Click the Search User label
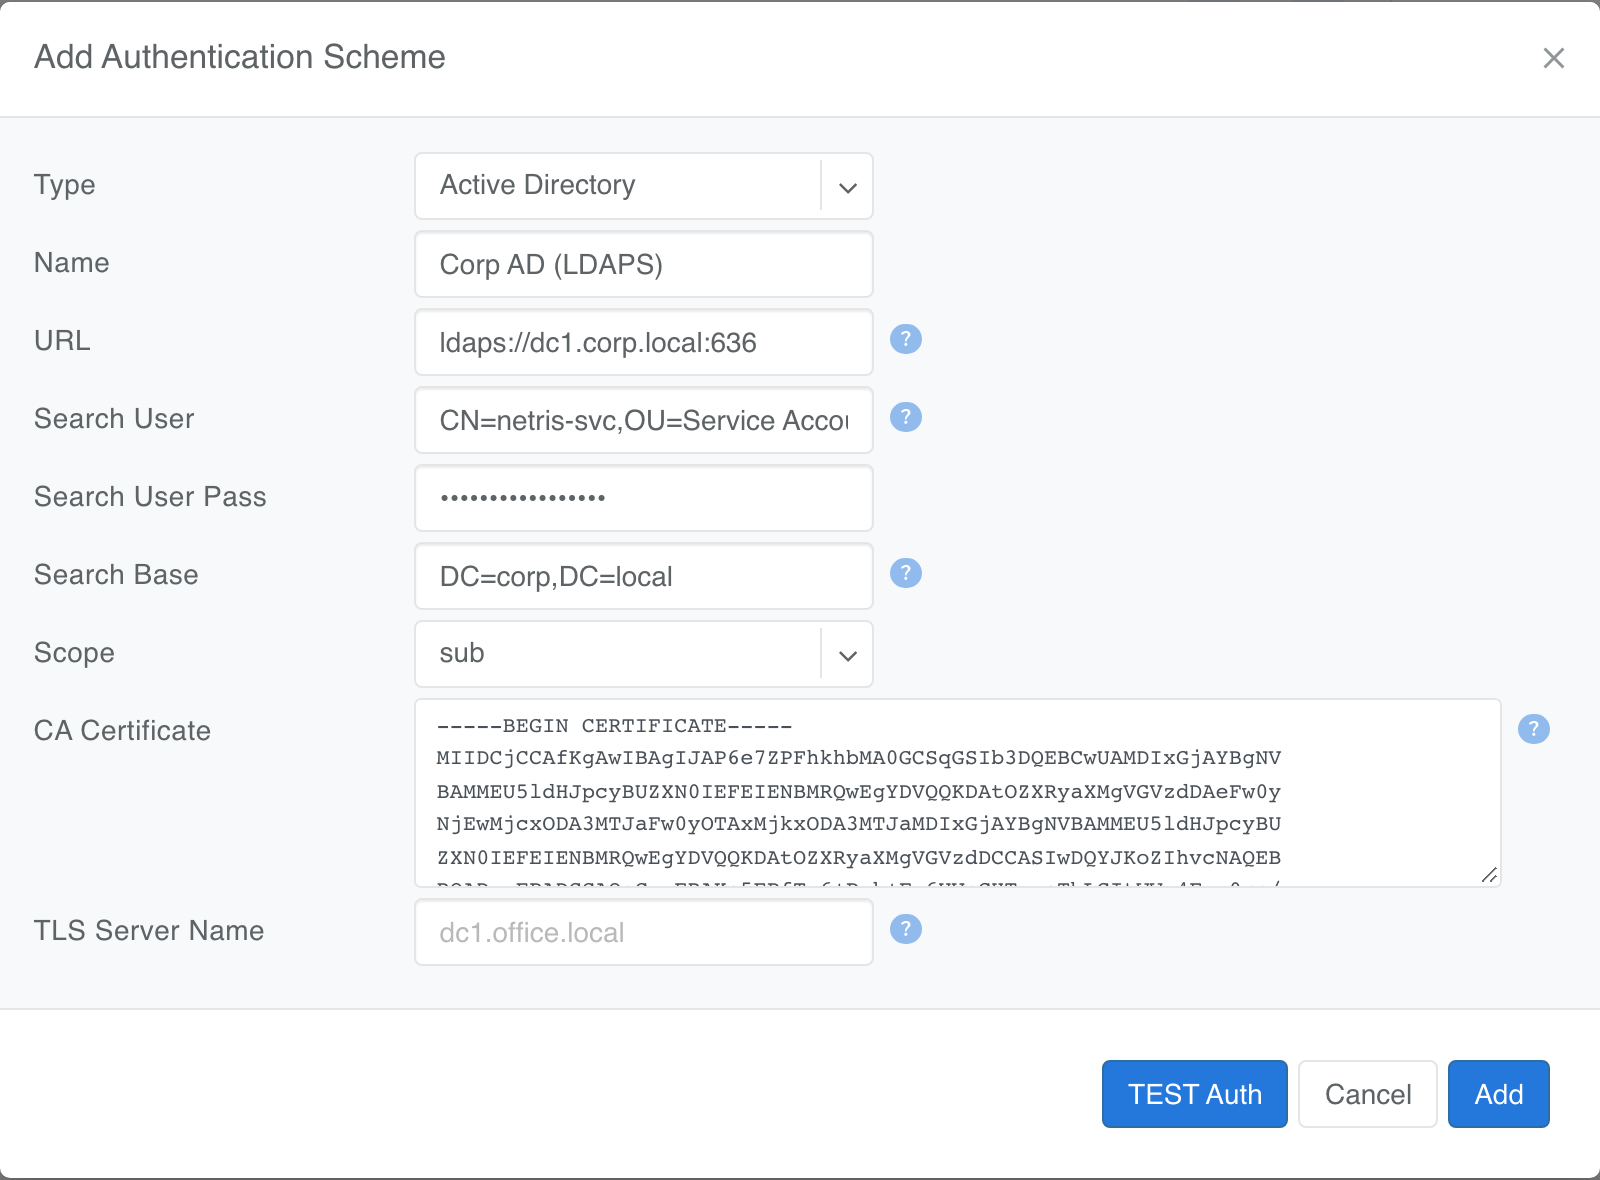Viewport: 1600px width, 1180px height. pyautogui.click(x=114, y=419)
